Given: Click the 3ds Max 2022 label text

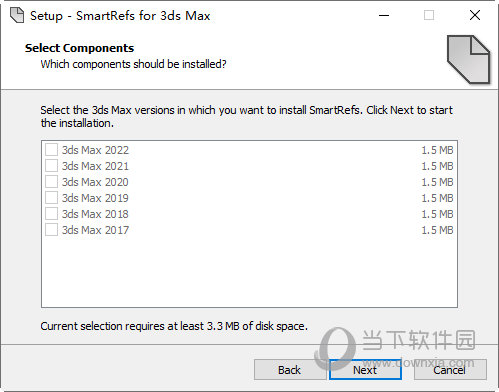Looking at the screenshot, I should coord(95,150).
